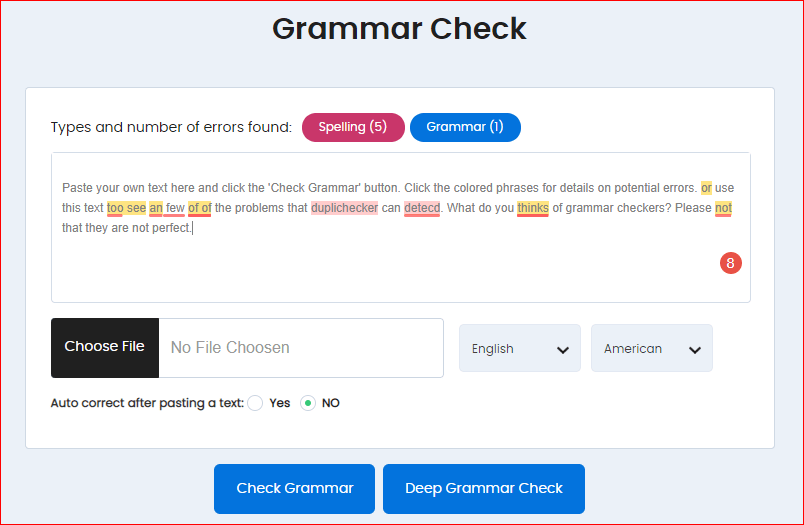Click the chevron arrow in English dropdown
The height and width of the screenshot is (525, 804).
click(562, 349)
